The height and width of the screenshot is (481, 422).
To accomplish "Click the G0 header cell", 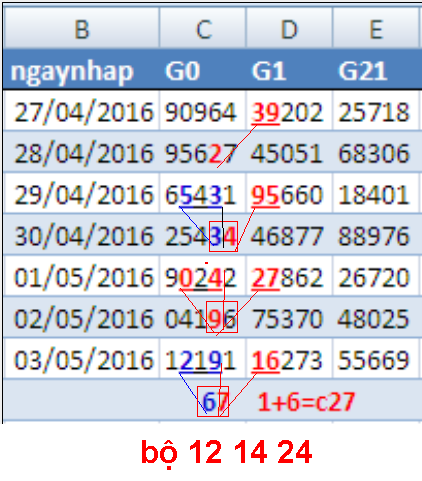I will tap(203, 70).
